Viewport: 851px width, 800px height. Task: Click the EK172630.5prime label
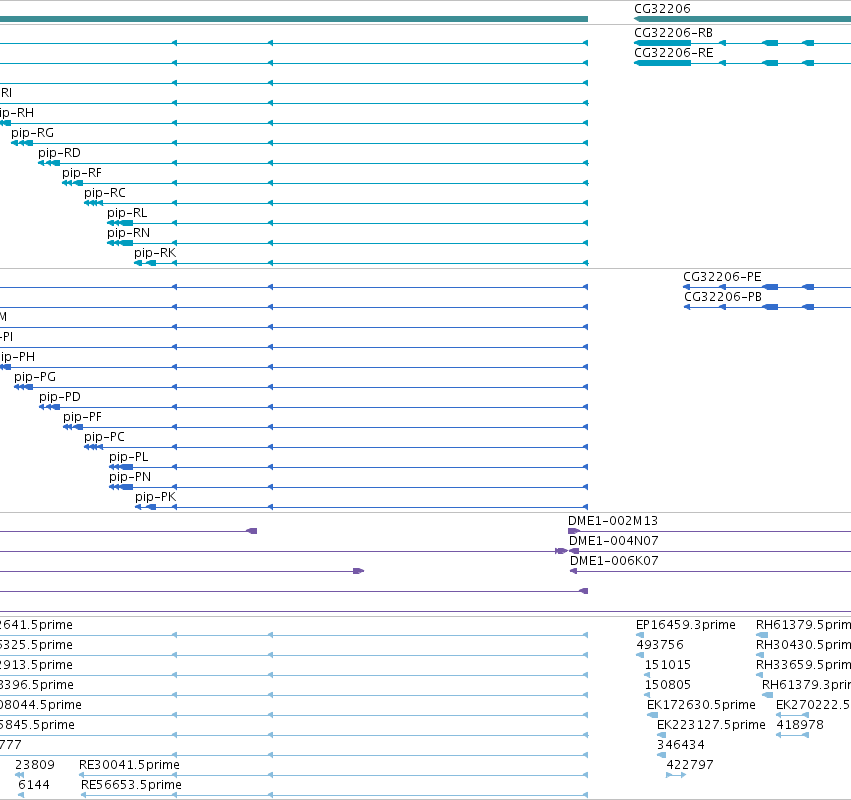[701, 705]
